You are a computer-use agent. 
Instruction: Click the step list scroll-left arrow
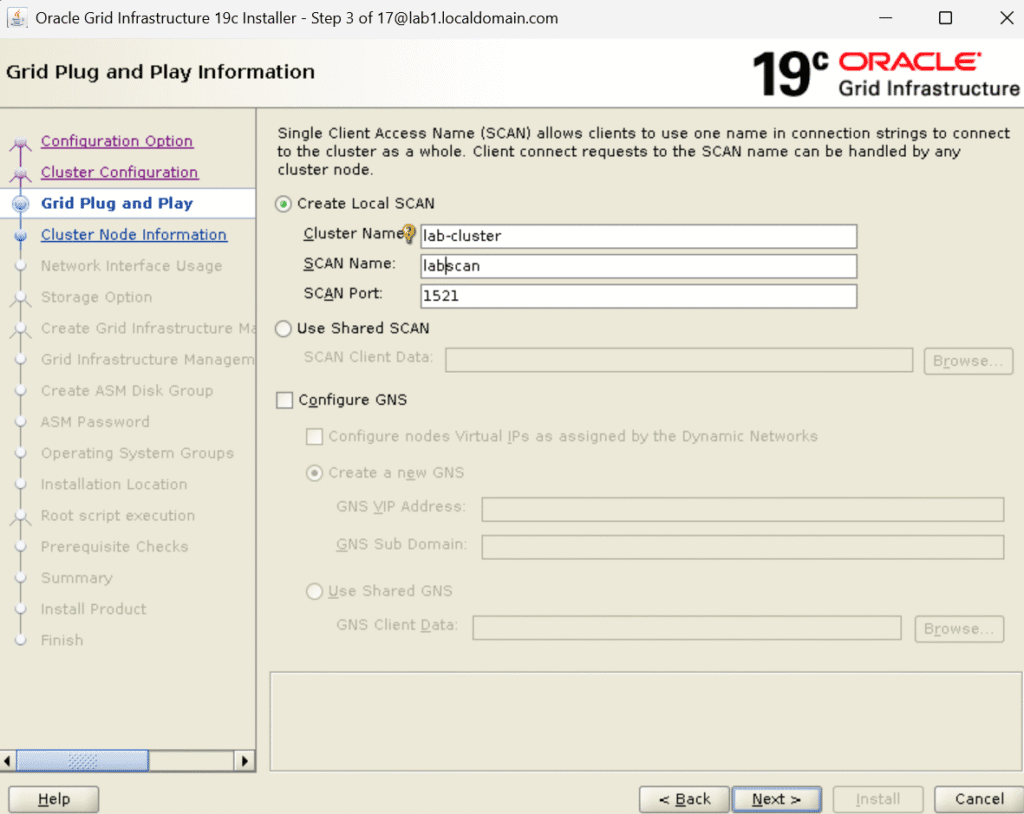8,761
